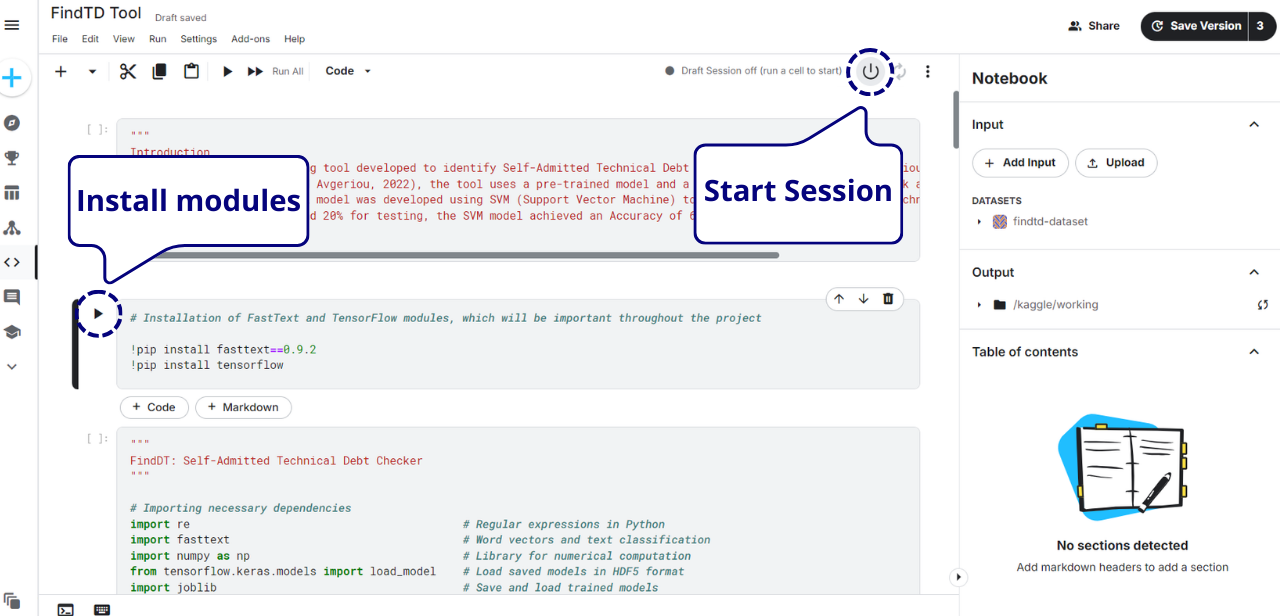Open the Settings menu

coord(198,39)
